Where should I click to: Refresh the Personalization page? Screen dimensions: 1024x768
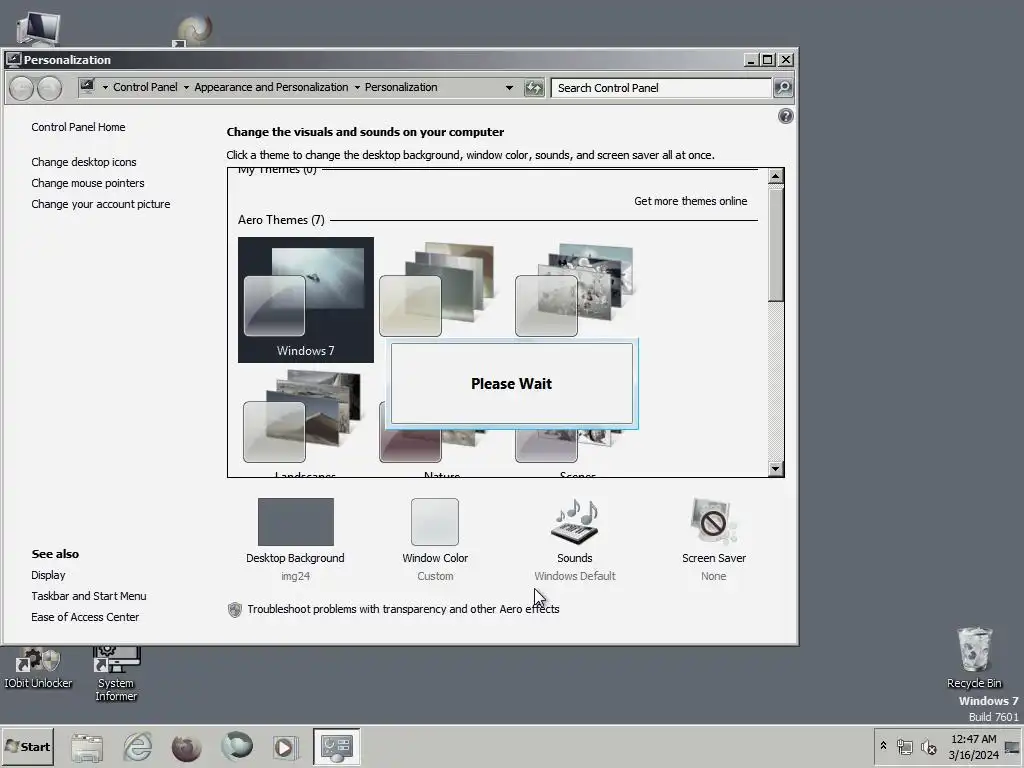534,88
